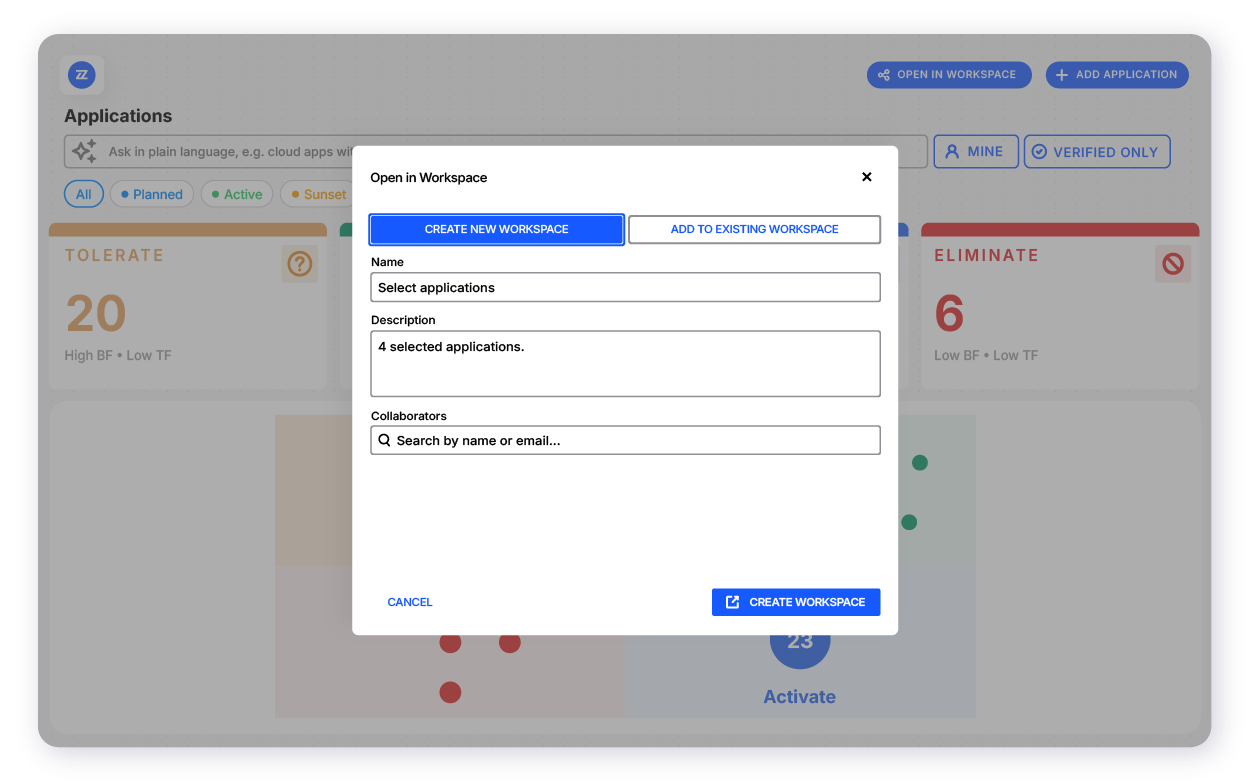Select the Active status filter chip

(x=237, y=194)
